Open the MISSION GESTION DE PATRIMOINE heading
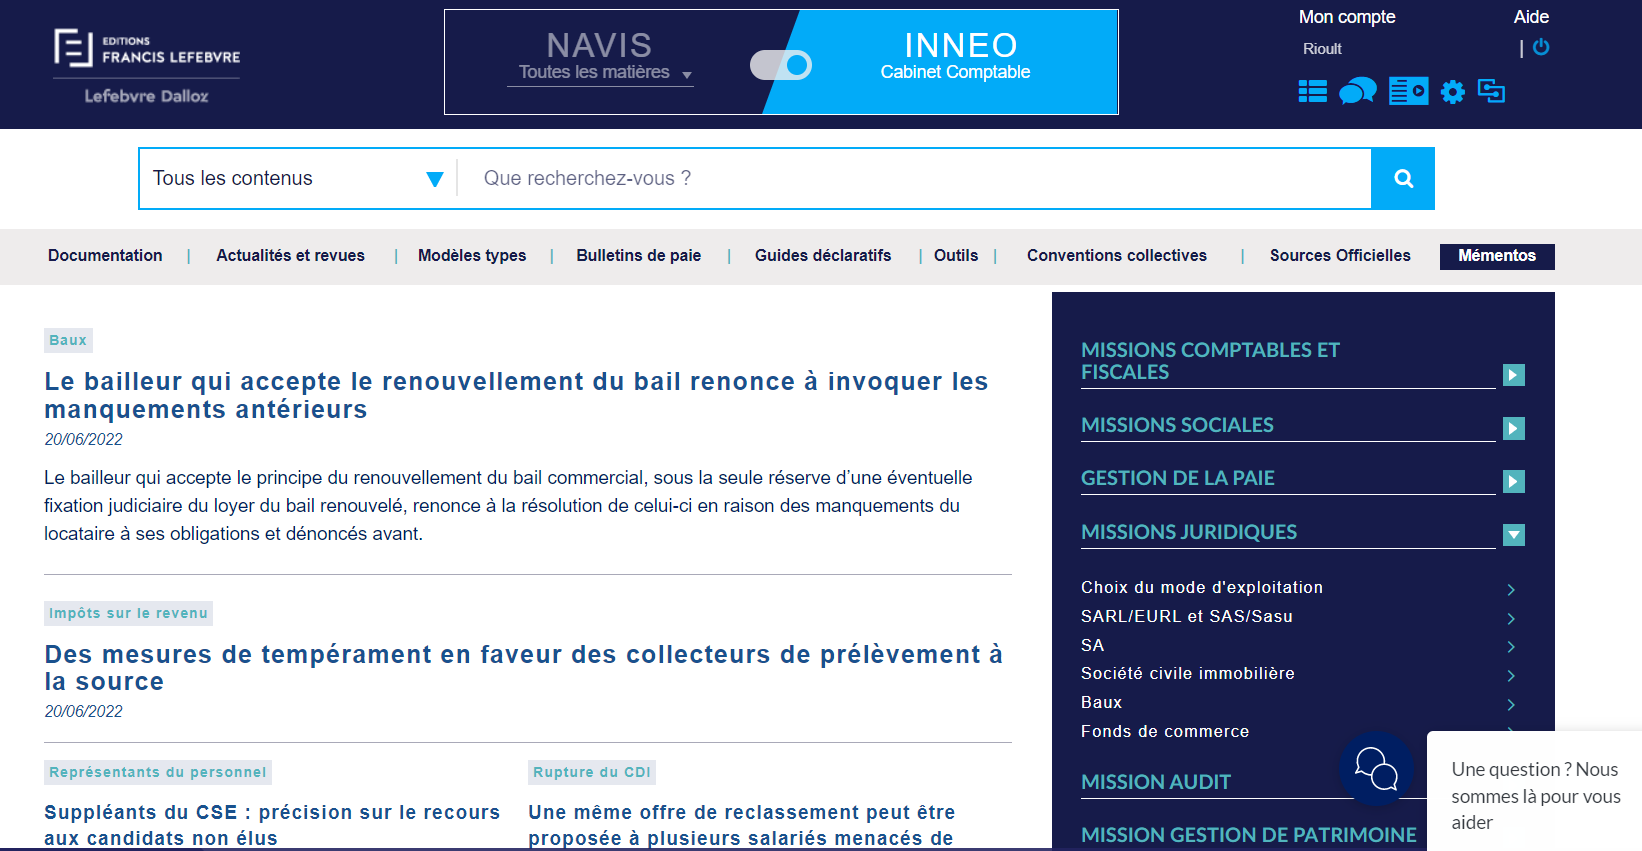The image size is (1642, 851). click(x=1249, y=835)
